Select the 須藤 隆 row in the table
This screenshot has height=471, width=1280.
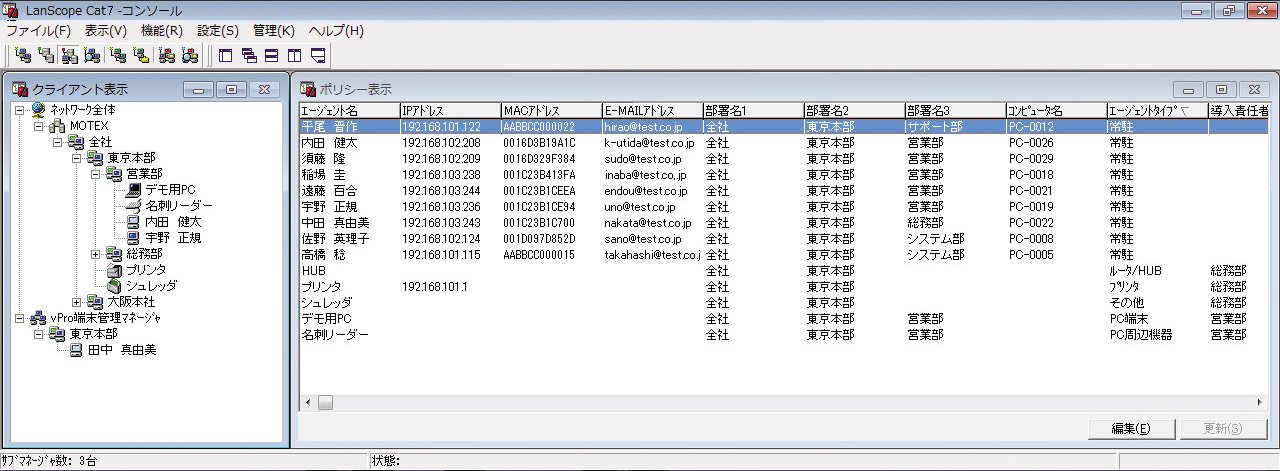coord(784,159)
